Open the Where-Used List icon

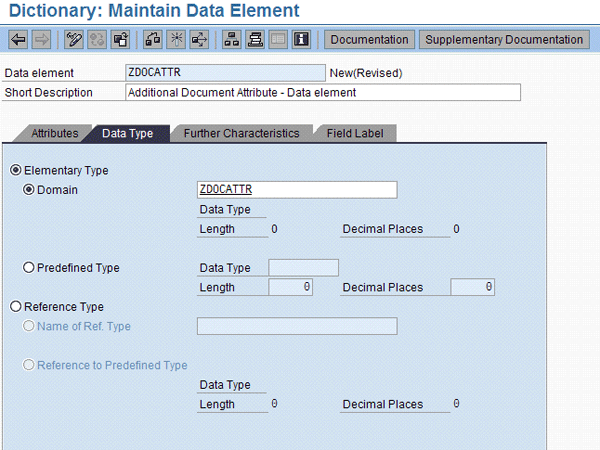point(198,40)
